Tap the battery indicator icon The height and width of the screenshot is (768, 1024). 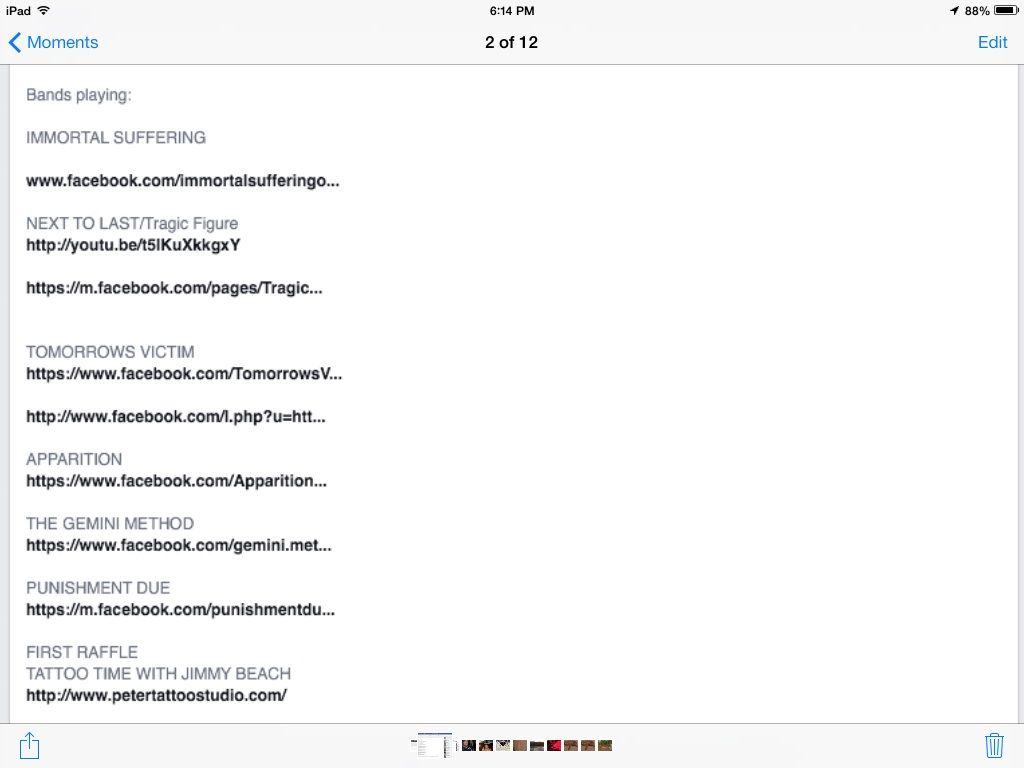coord(1006,10)
